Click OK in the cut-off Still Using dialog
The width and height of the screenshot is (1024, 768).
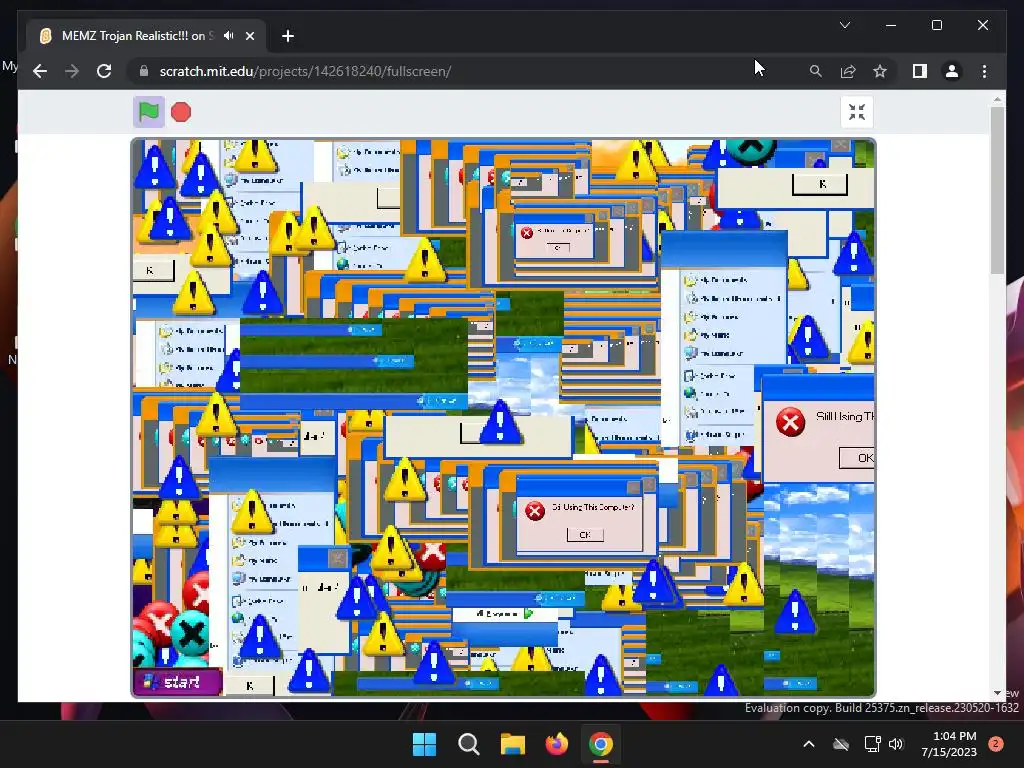[x=859, y=458]
